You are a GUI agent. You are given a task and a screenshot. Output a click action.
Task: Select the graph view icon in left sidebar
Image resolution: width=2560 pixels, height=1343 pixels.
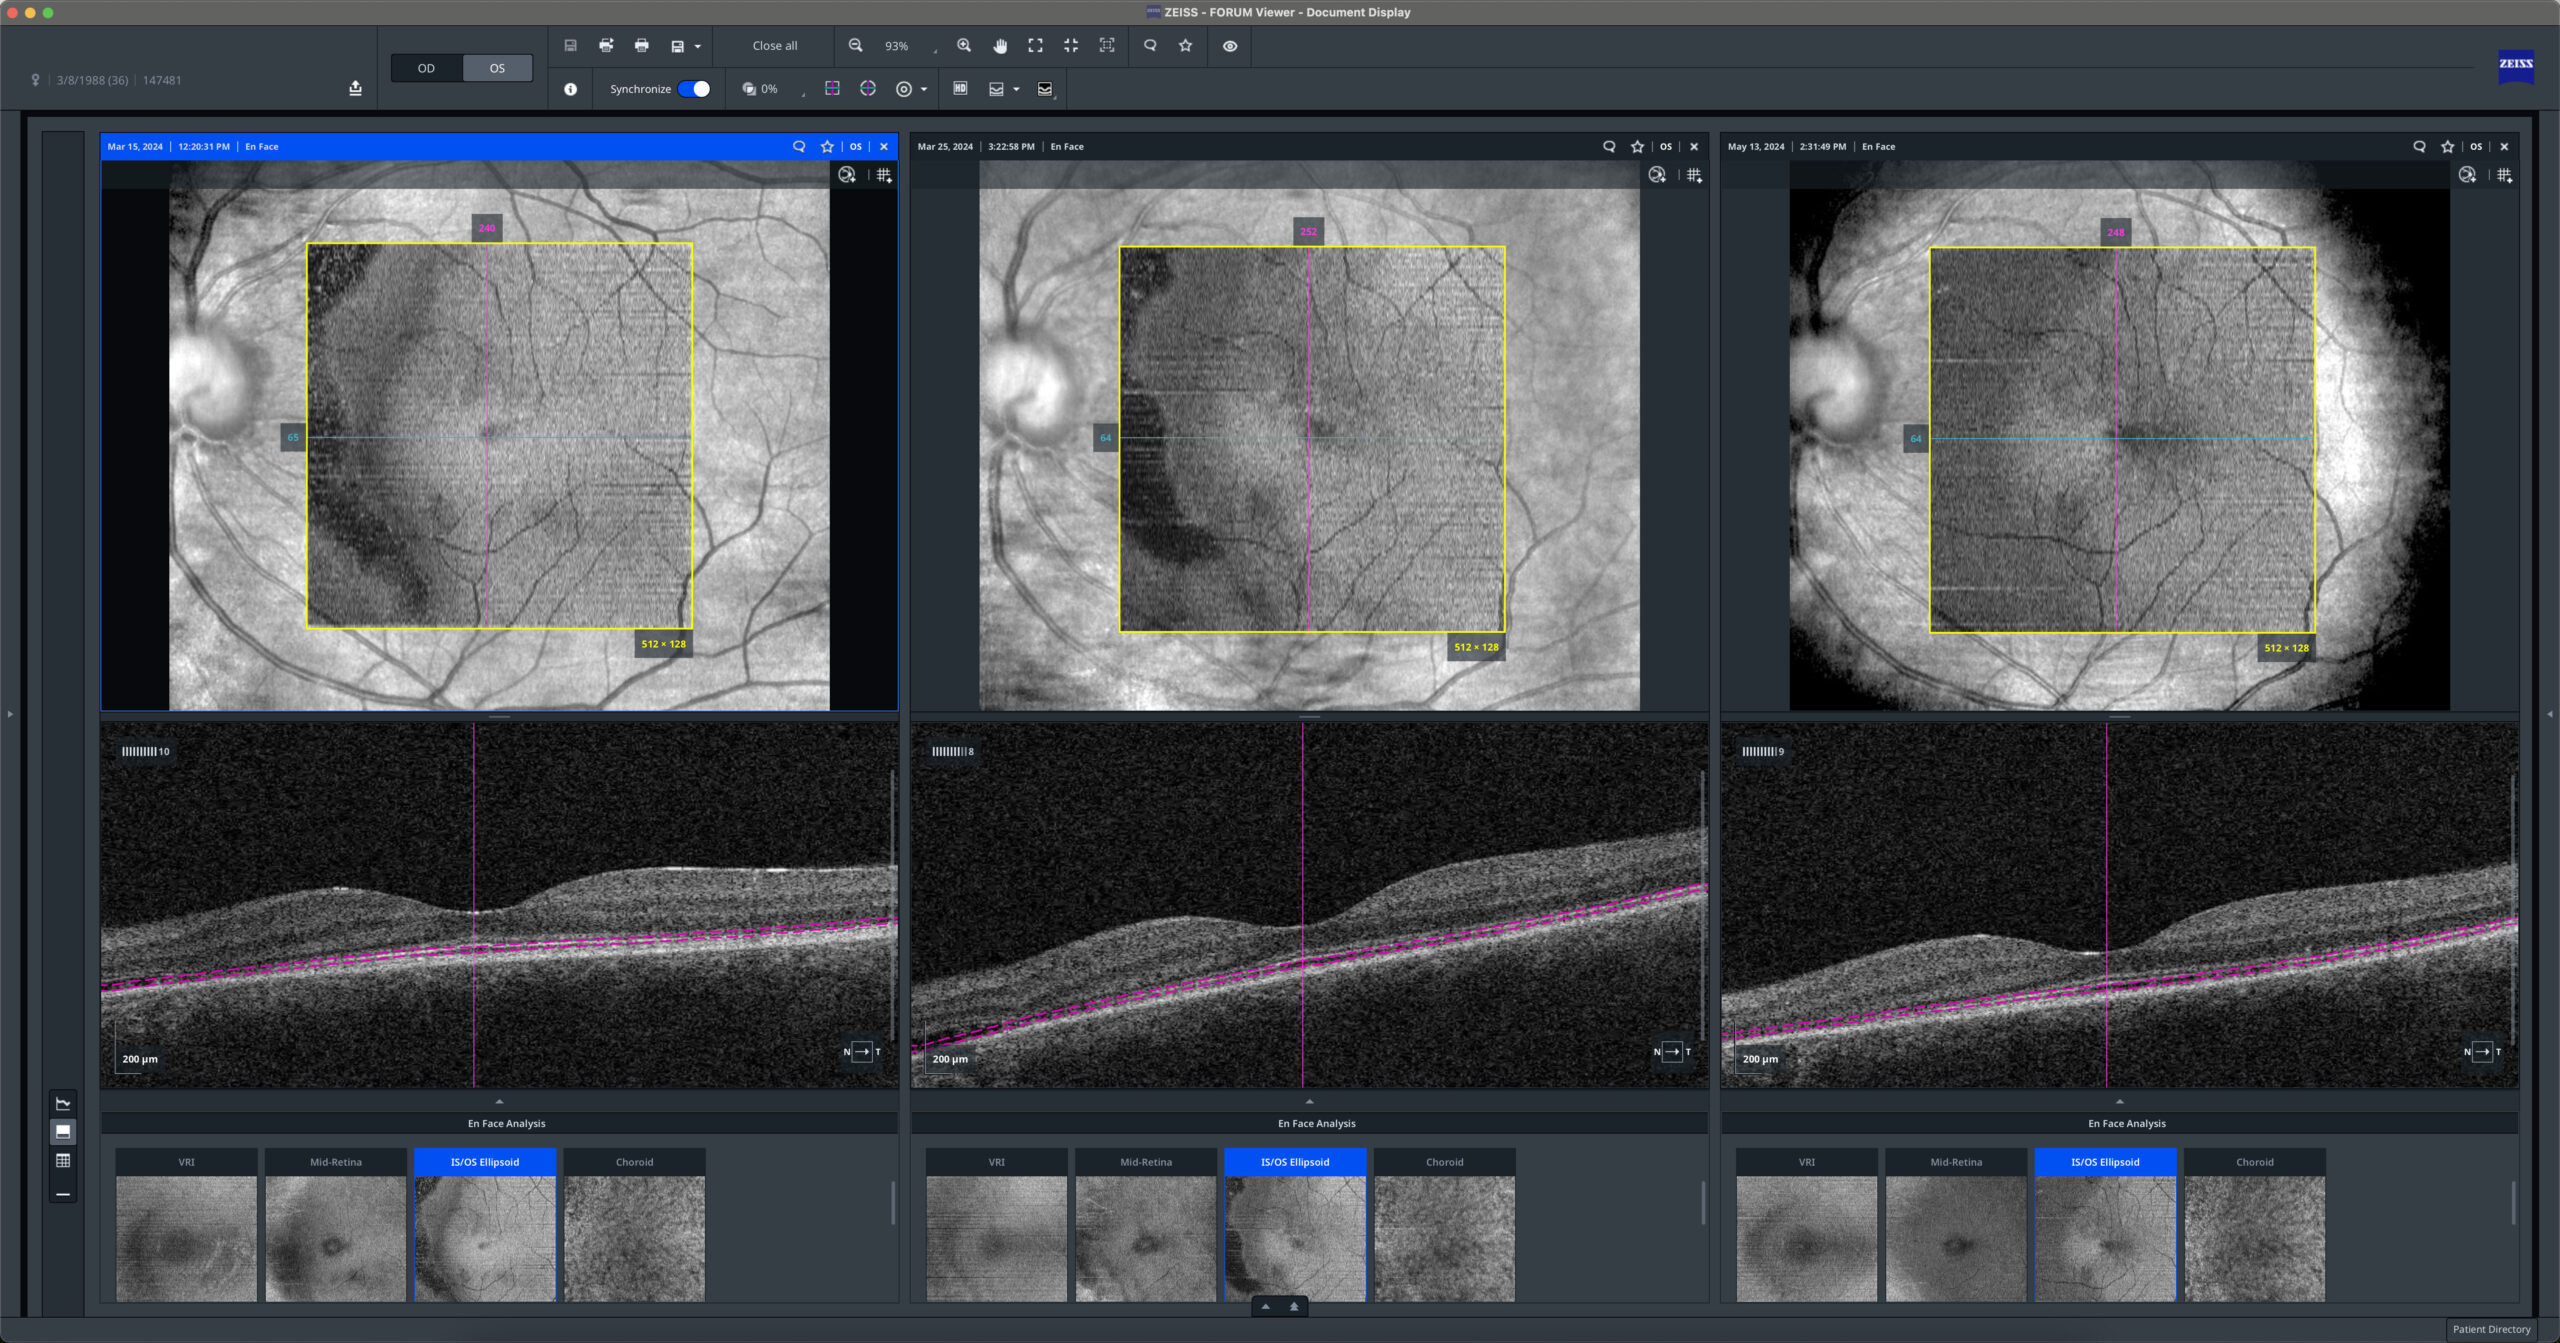pyautogui.click(x=63, y=1104)
